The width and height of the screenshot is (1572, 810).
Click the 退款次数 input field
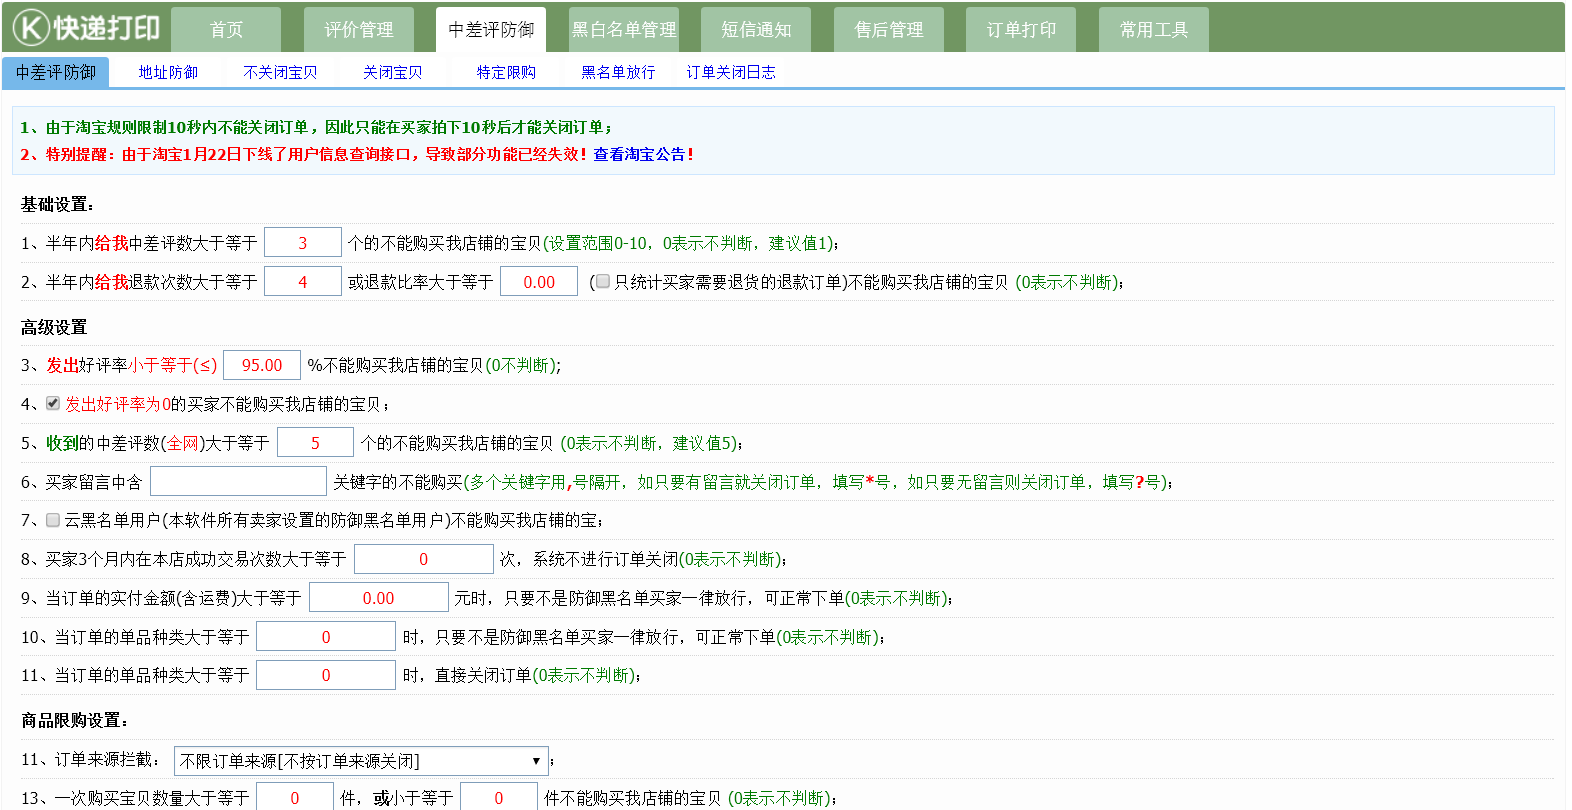click(x=303, y=282)
